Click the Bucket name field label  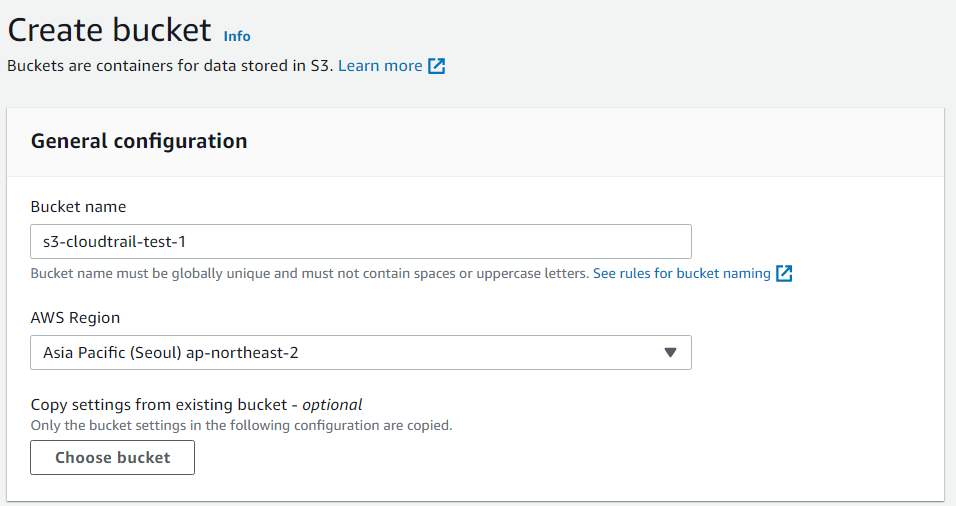(79, 207)
